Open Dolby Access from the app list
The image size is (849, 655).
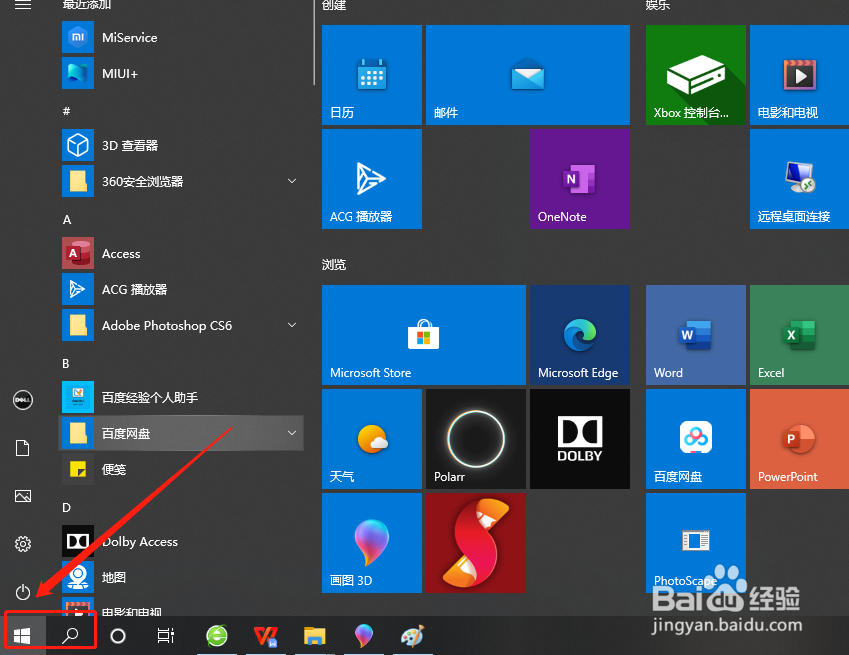coord(181,541)
